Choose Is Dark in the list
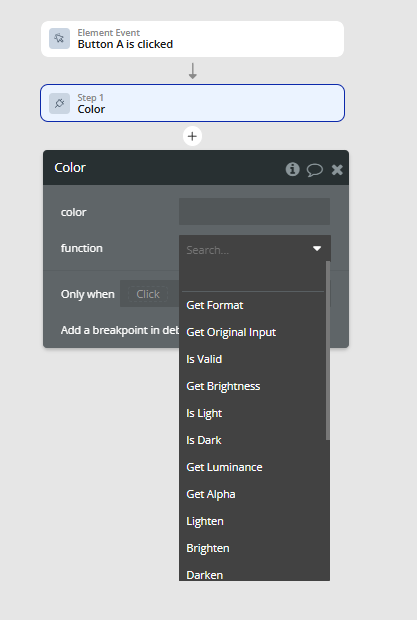The height and width of the screenshot is (620, 417). coord(204,440)
